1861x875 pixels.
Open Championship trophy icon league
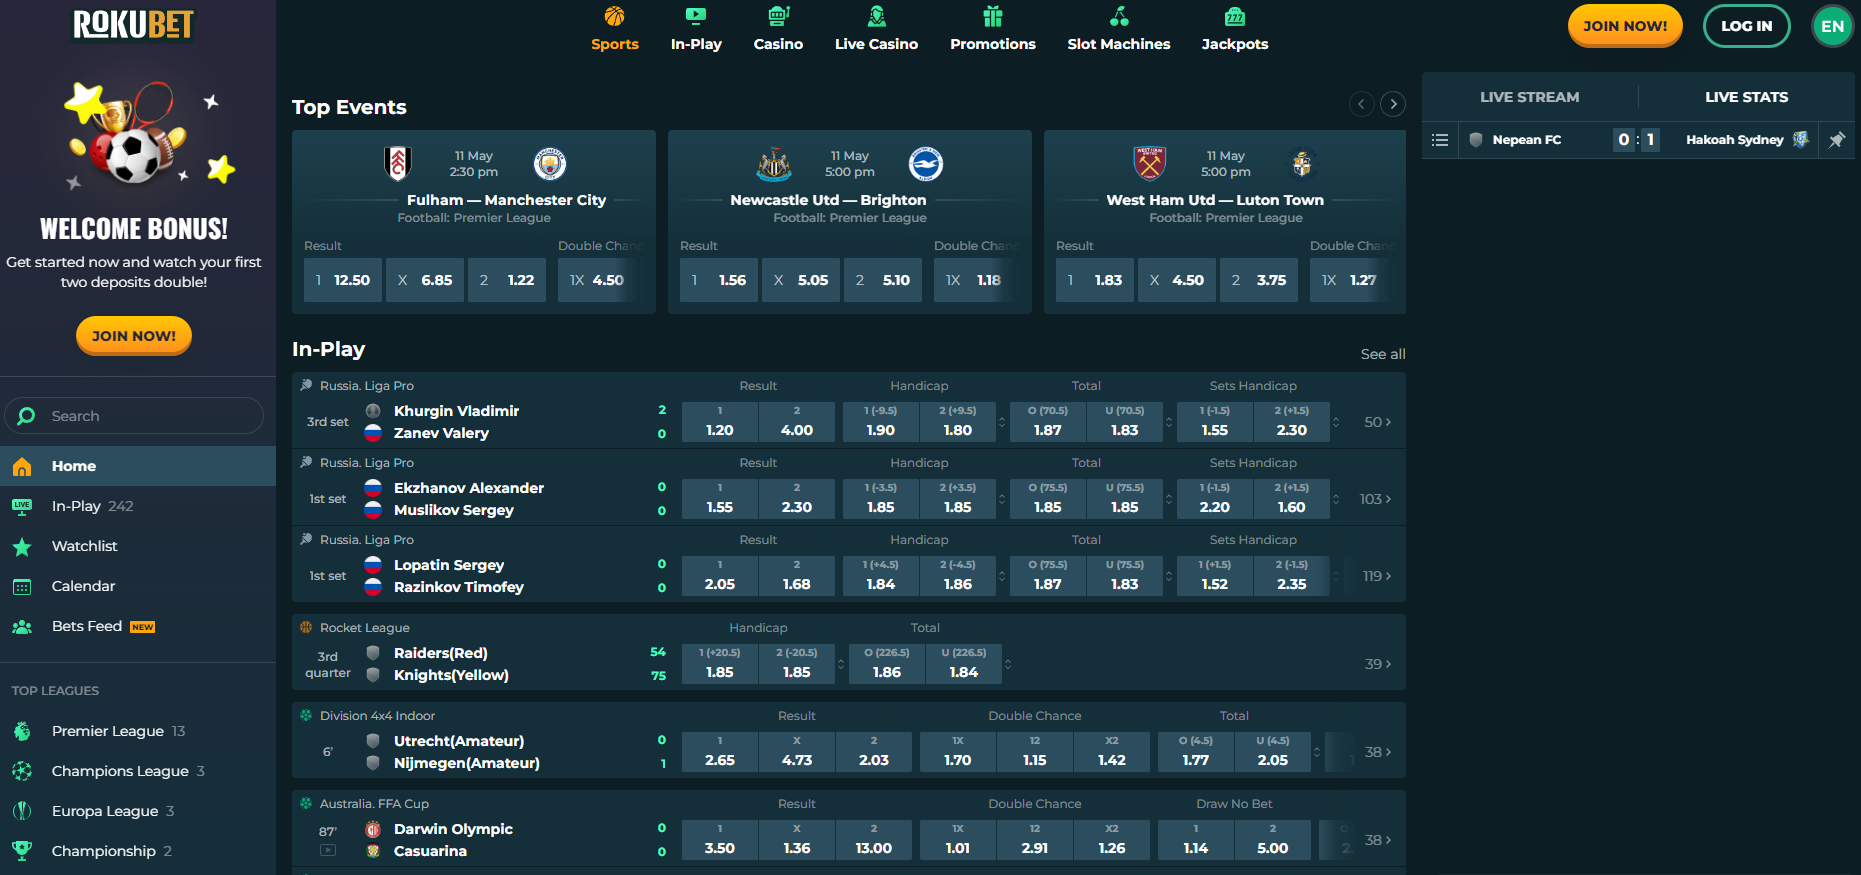[x=22, y=851]
